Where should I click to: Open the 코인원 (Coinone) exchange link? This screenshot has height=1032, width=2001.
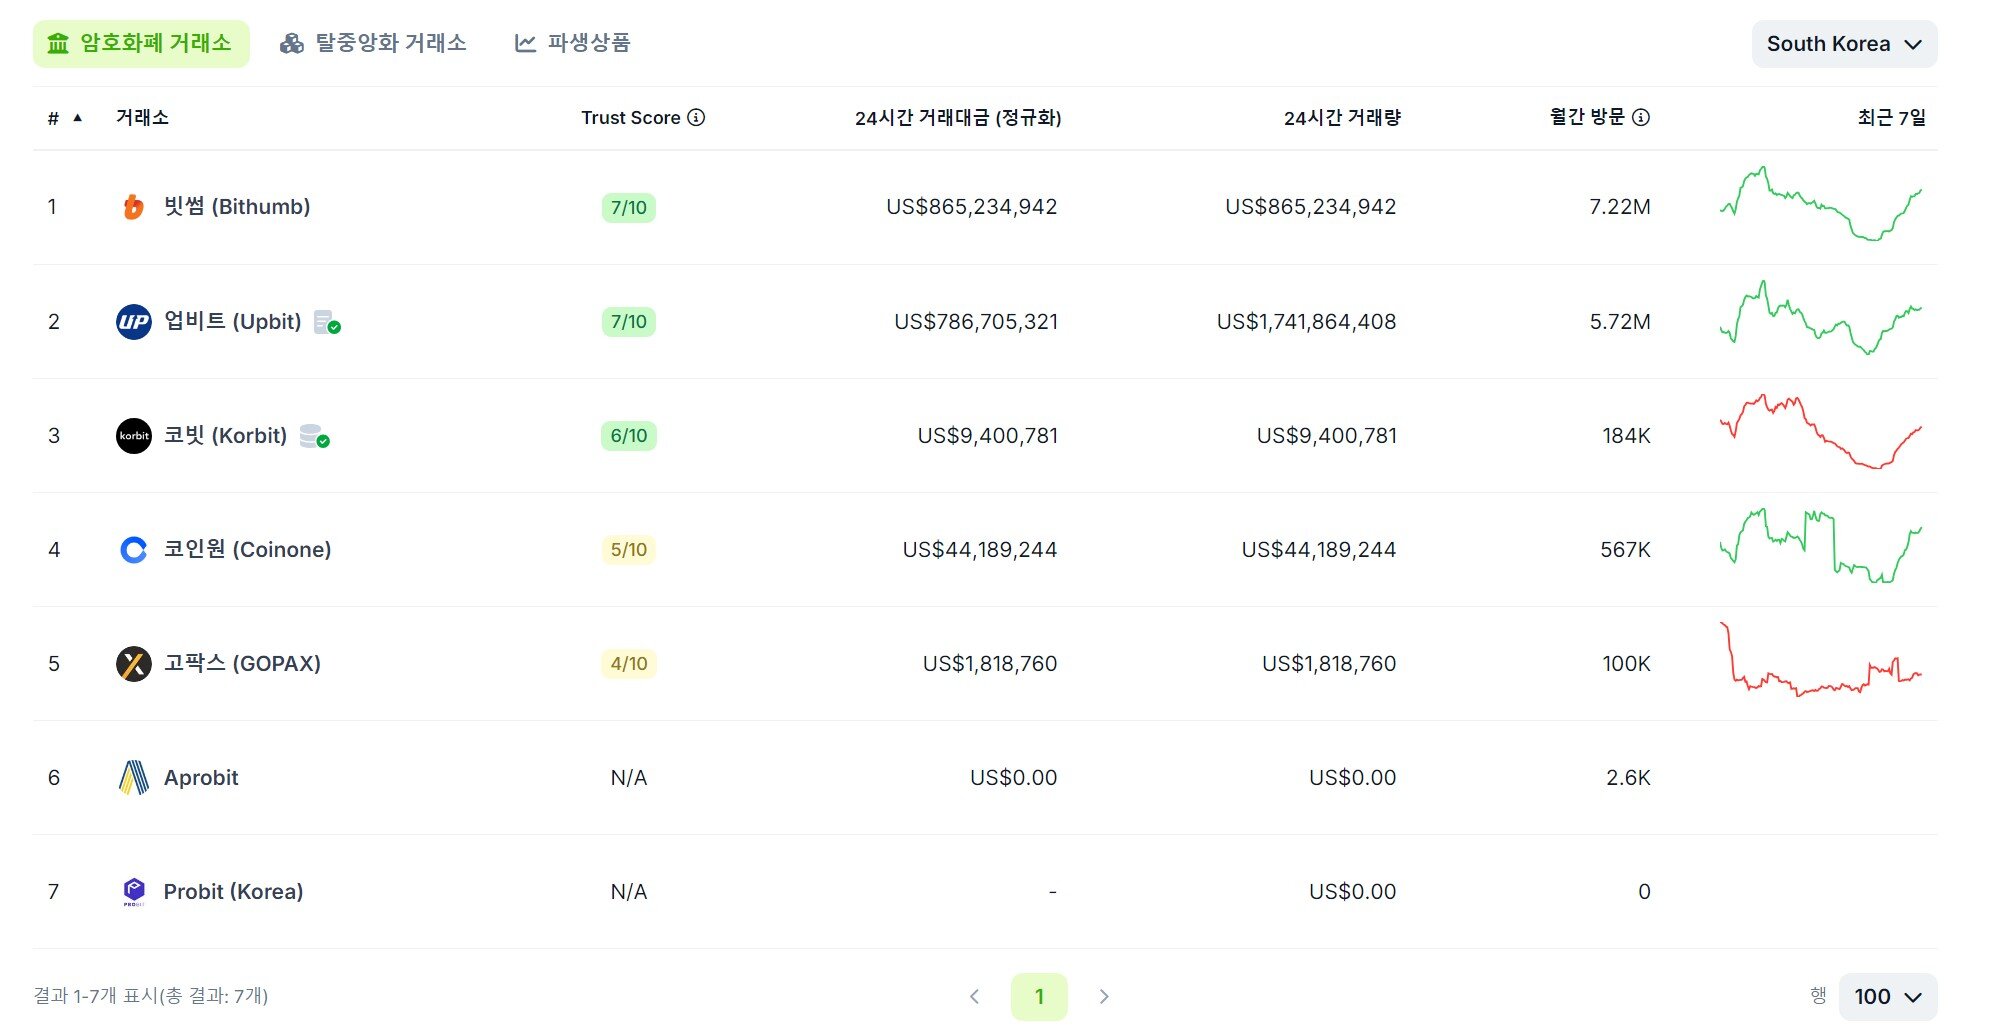[247, 550]
